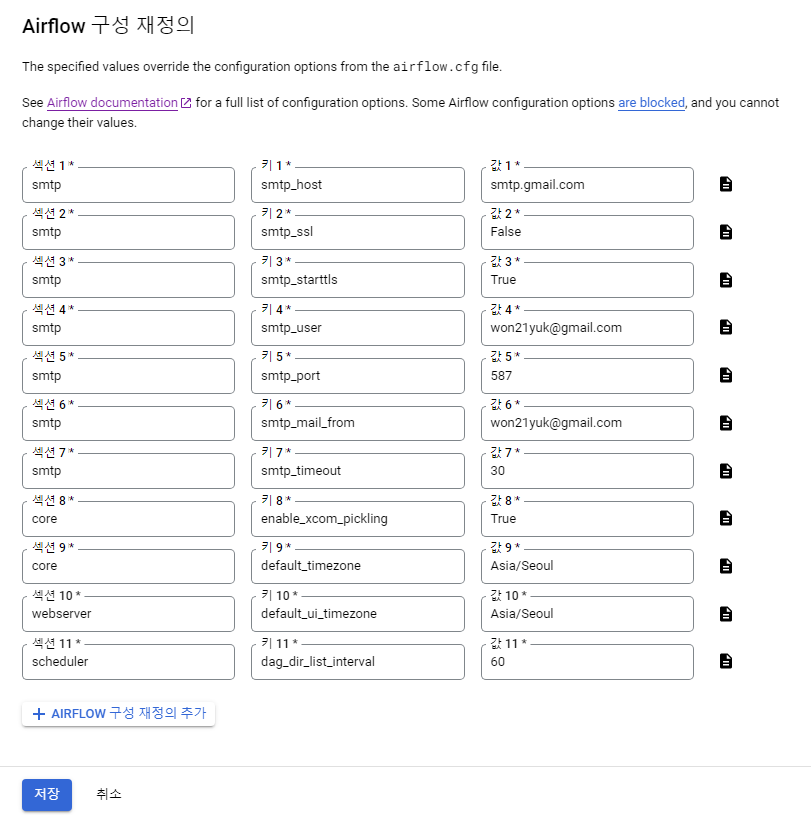The image size is (811, 815).
Task: Click the document icon for dag_dir_list_interval row
Action: click(725, 661)
